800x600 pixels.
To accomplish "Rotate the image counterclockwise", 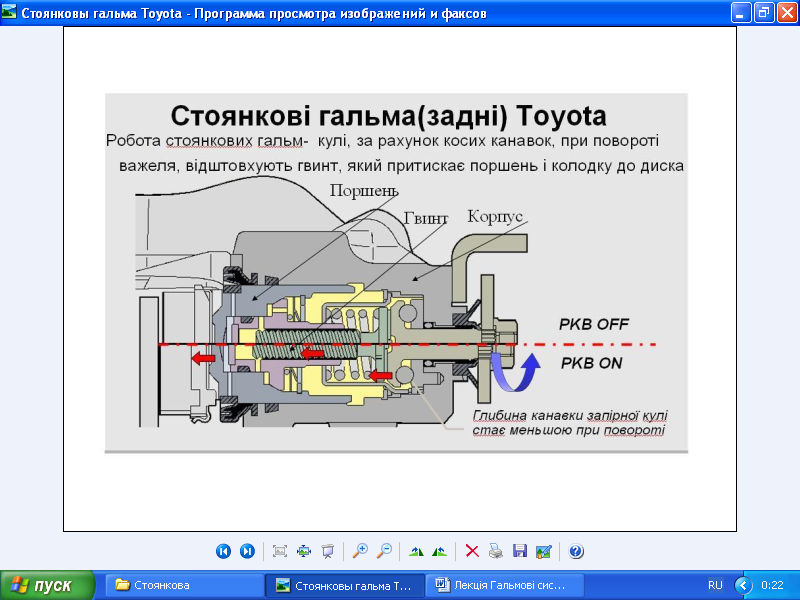I will coord(439,551).
